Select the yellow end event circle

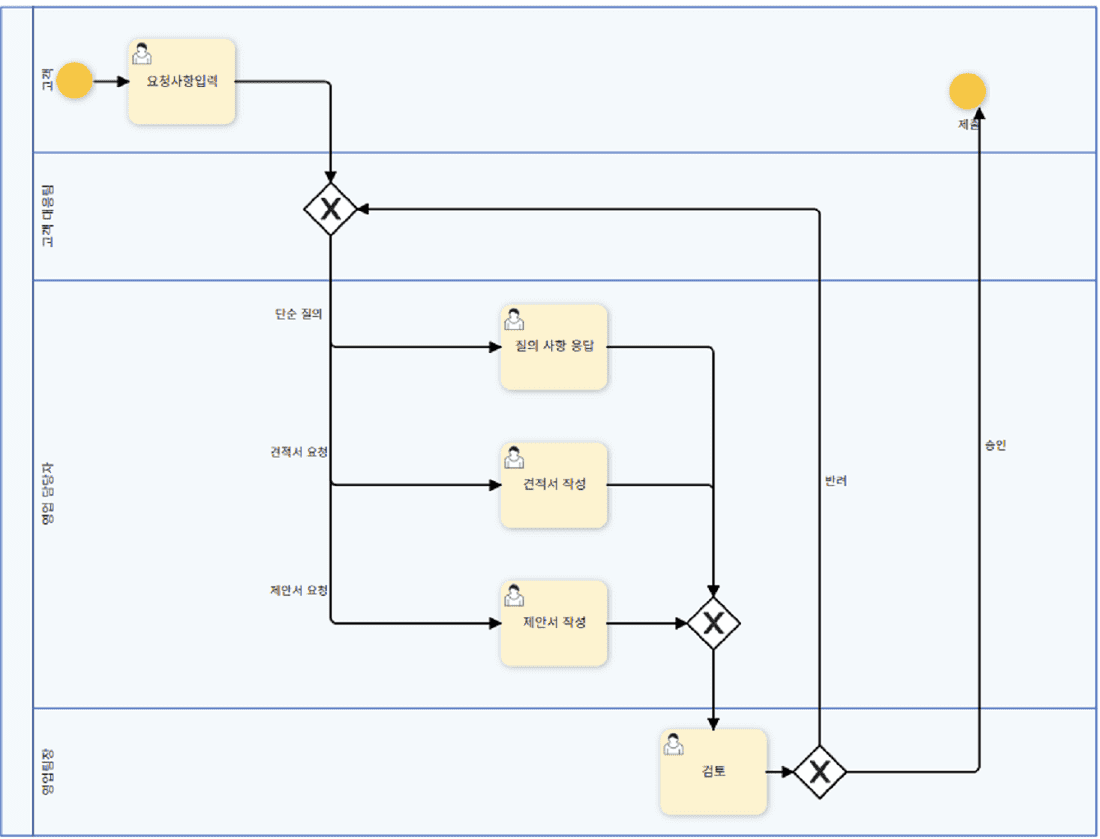tap(967, 91)
